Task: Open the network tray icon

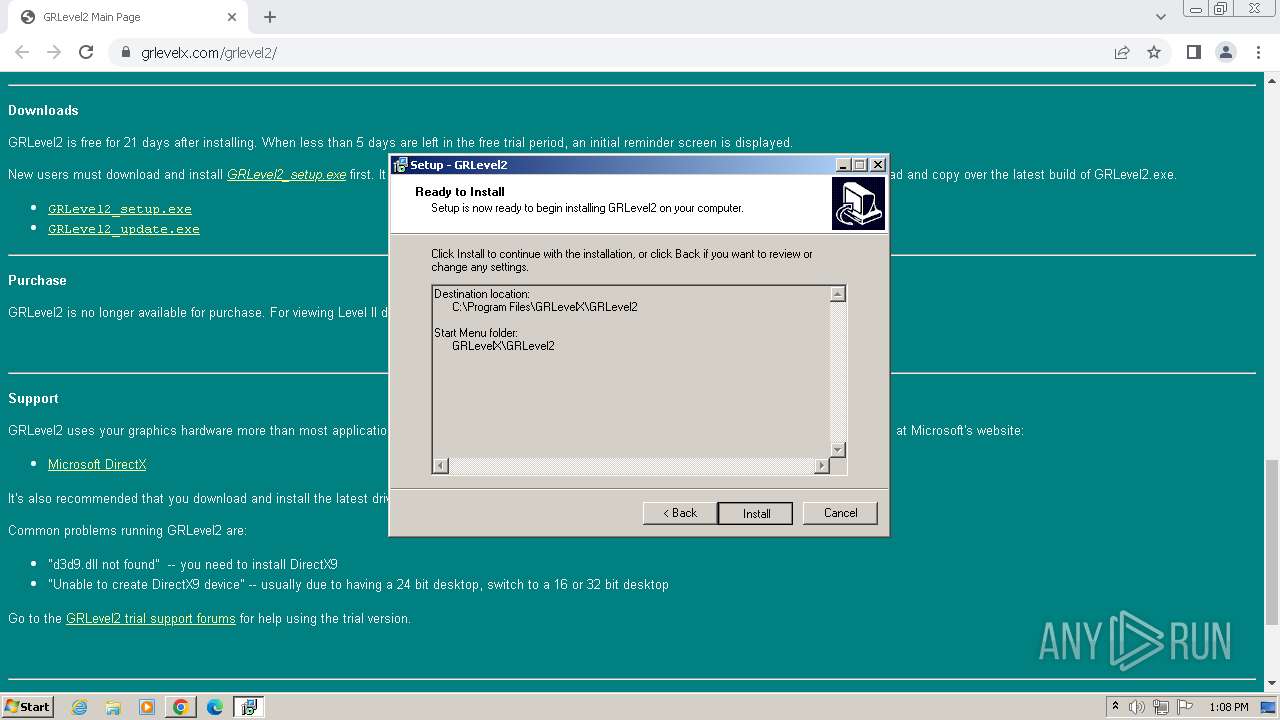Action: pos(1161,707)
